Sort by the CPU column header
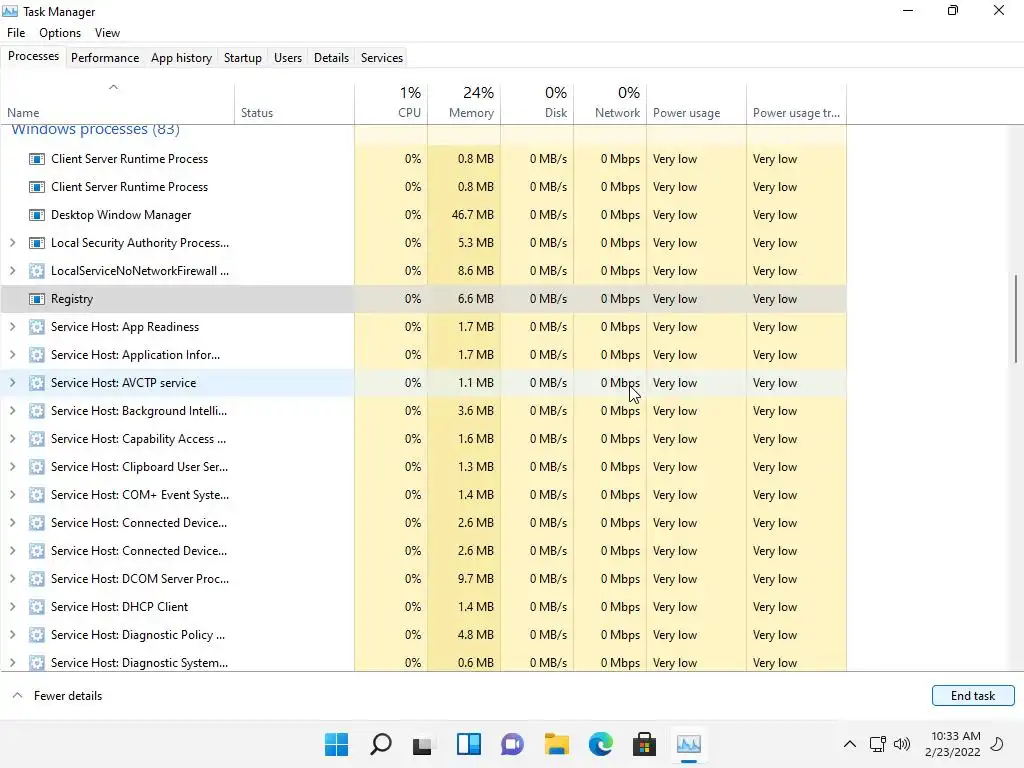The height and width of the screenshot is (768, 1024). (391, 103)
